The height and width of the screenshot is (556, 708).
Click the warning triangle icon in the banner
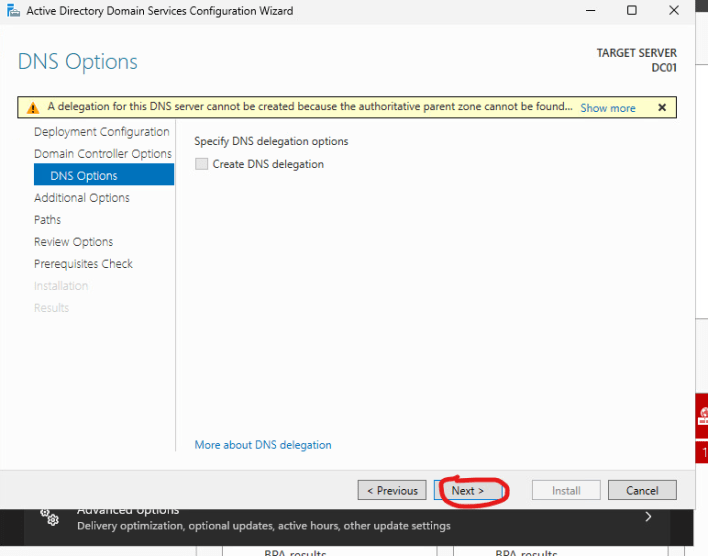(33, 107)
